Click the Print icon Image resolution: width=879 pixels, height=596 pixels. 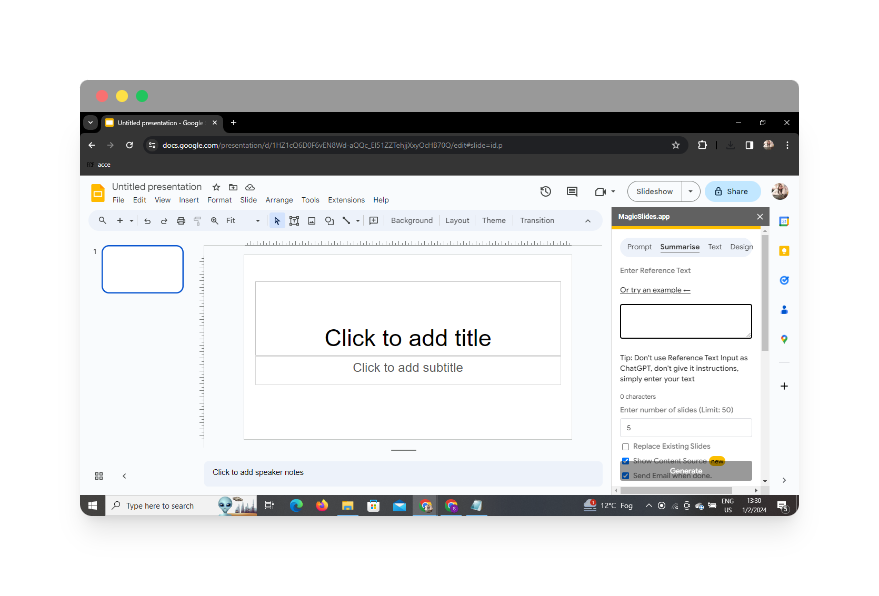click(181, 221)
